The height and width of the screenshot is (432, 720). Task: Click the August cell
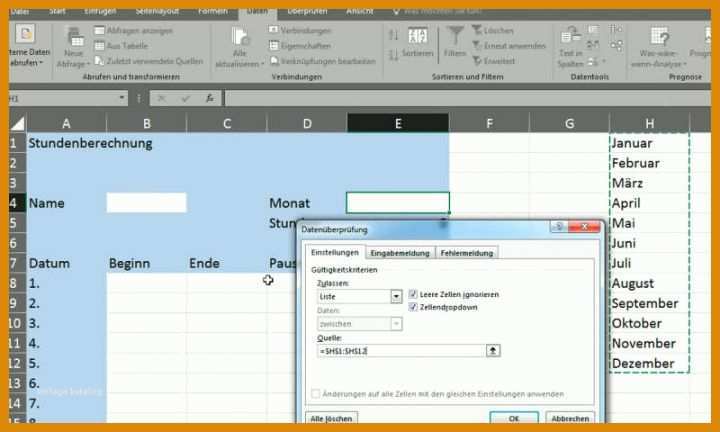(649, 283)
